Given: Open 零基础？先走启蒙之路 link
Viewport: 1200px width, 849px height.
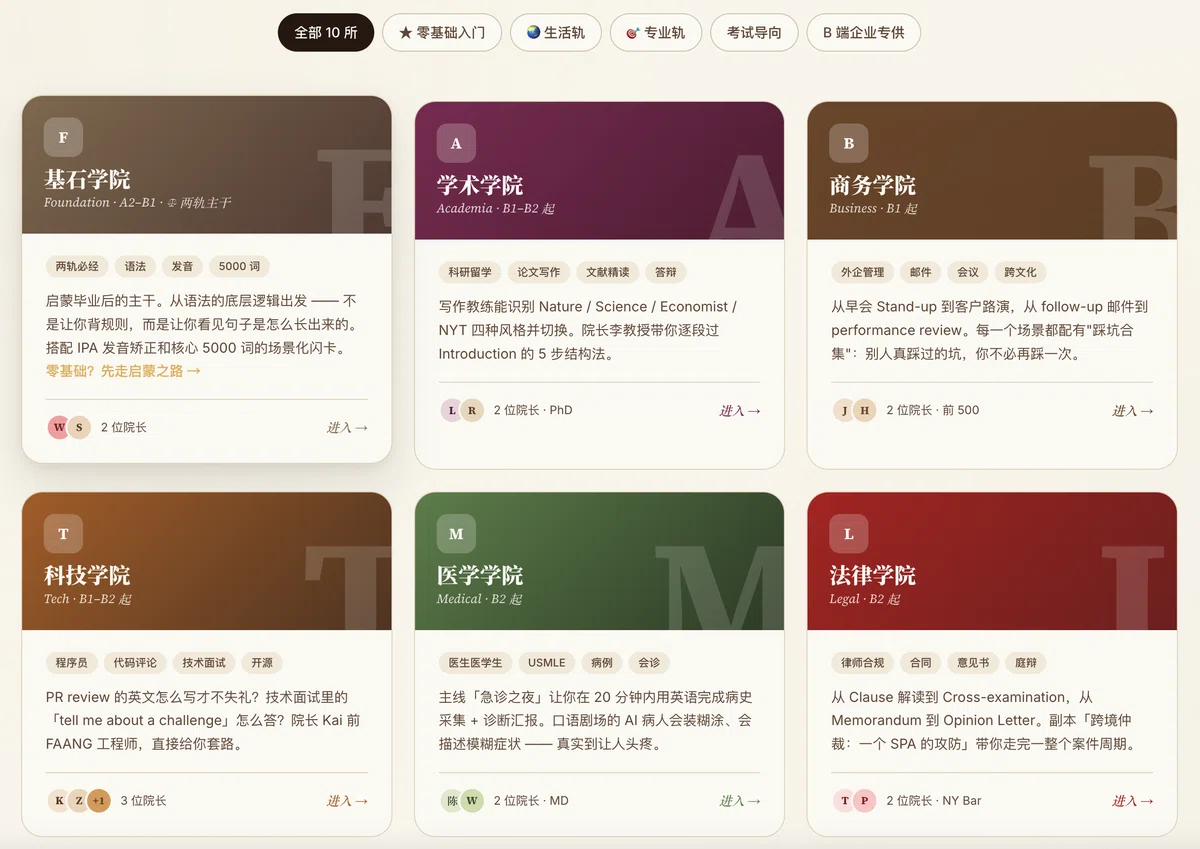Looking at the screenshot, I should [x=123, y=371].
